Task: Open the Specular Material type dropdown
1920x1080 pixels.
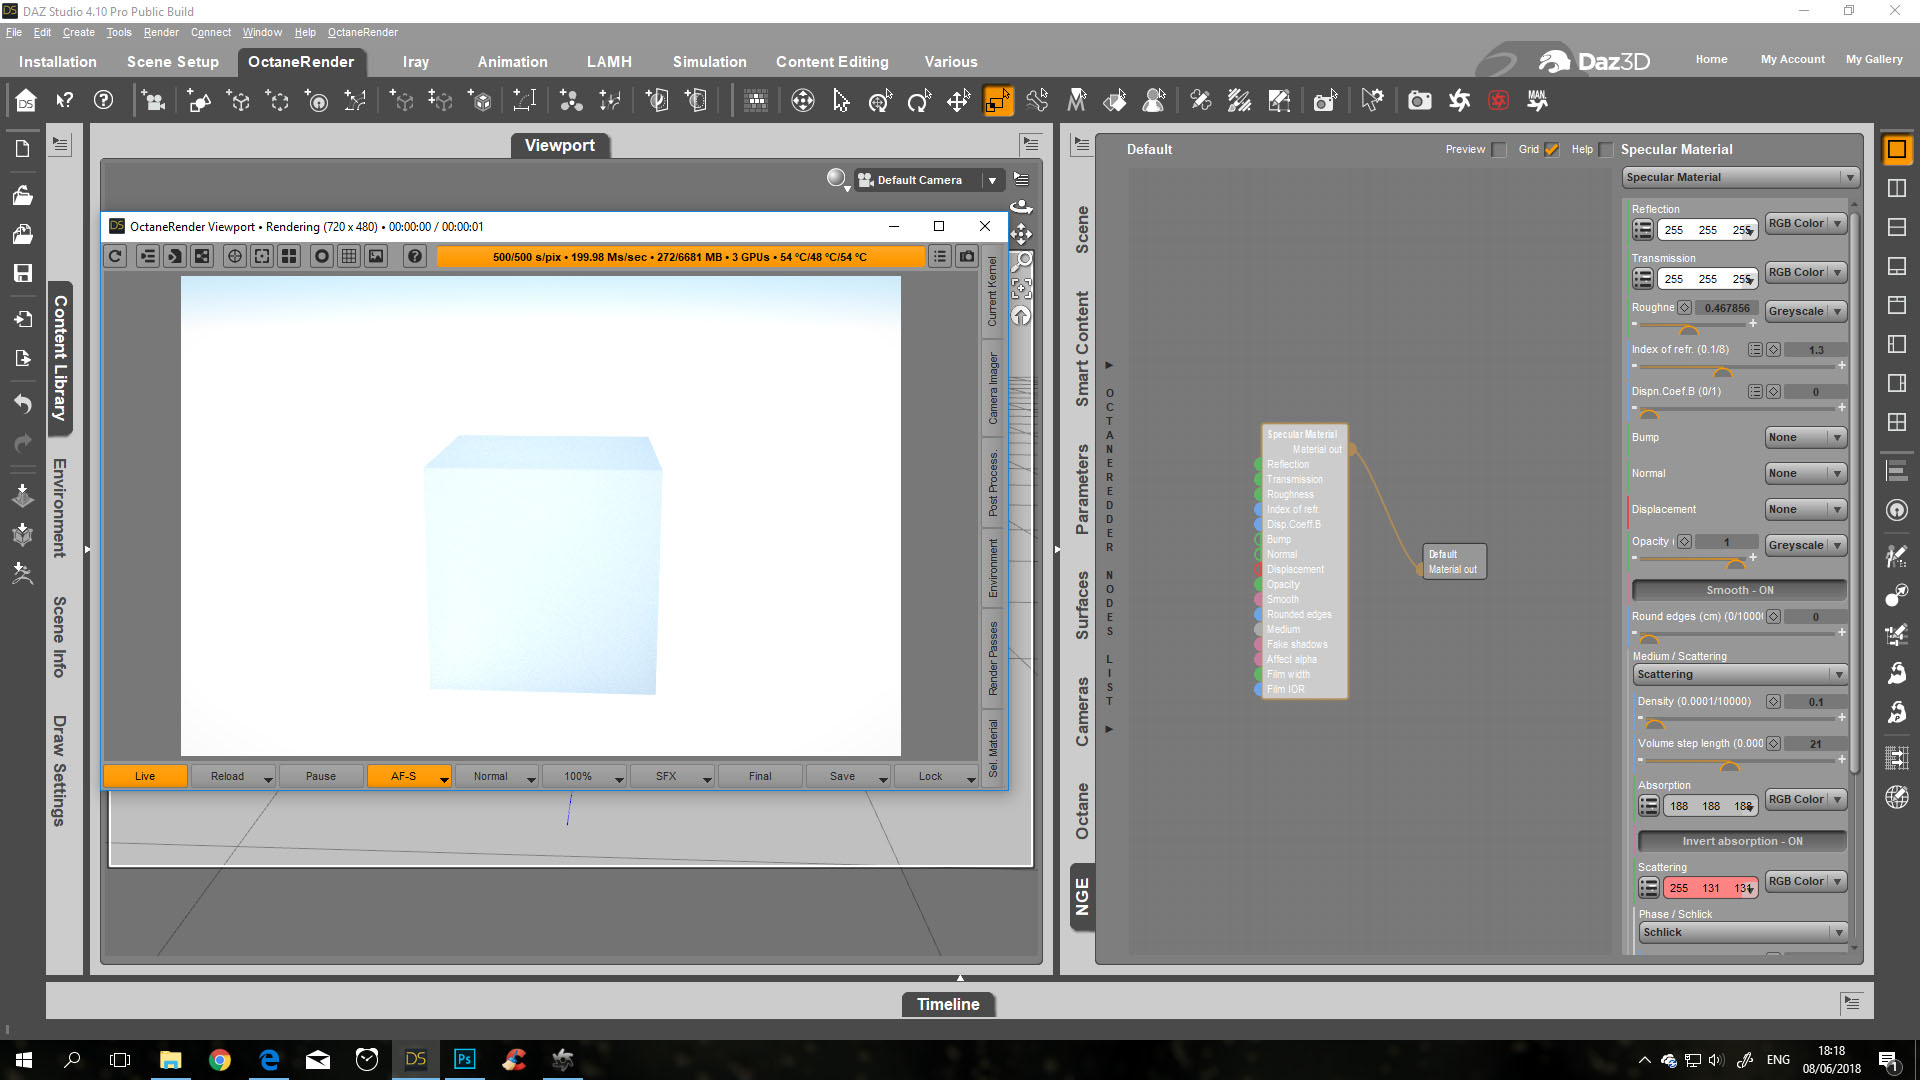Action: click(x=1739, y=177)
